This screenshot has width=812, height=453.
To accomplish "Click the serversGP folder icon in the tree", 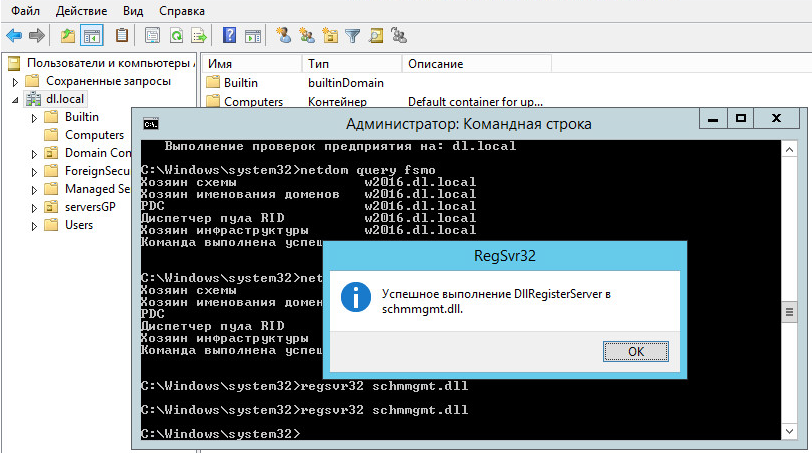I will (51, 207).
